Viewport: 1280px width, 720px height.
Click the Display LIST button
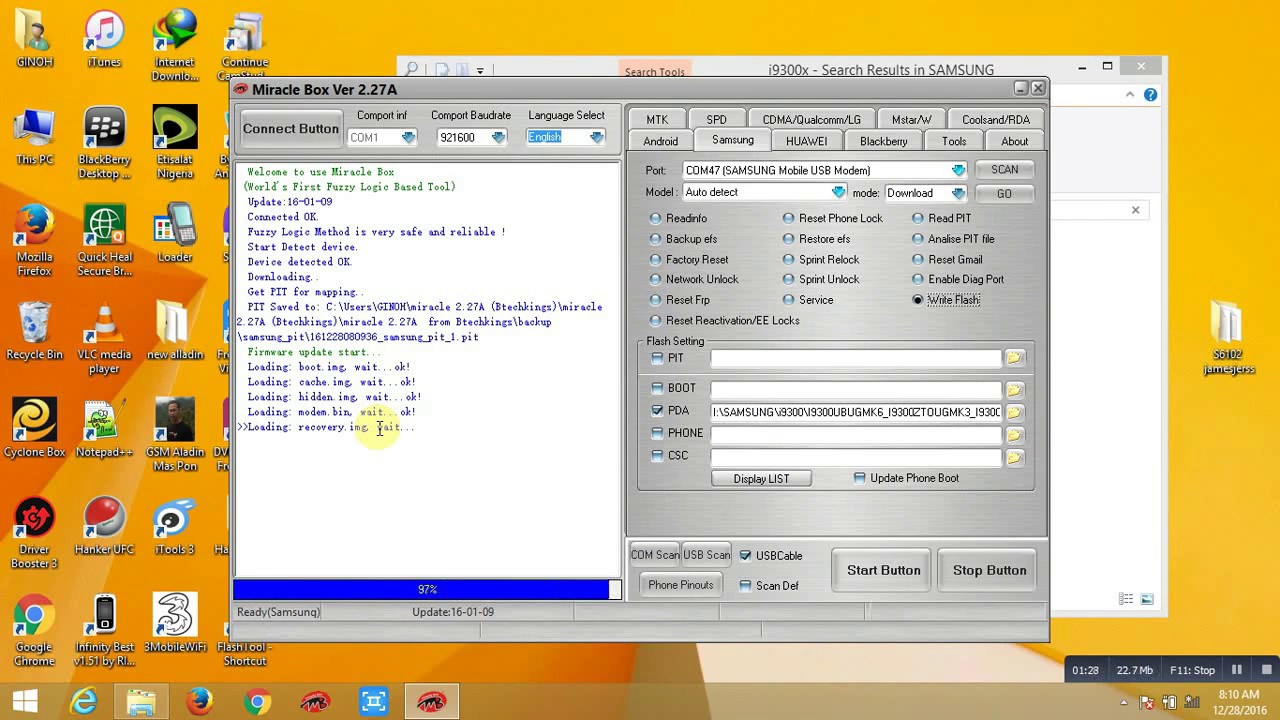[x=761, y=479]
